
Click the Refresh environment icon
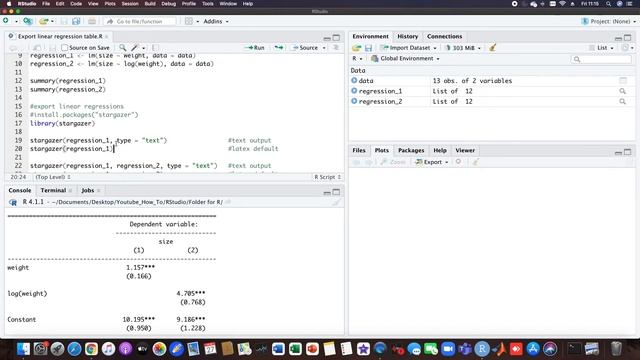coord(625,48)
